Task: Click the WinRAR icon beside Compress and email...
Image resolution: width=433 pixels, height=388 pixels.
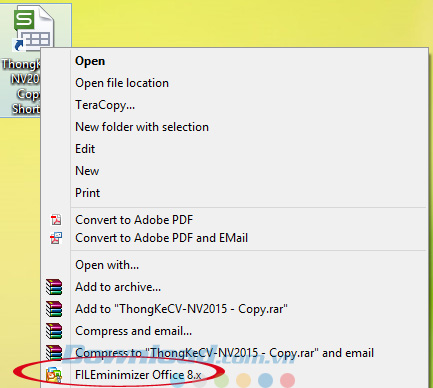Action: pyautogui.click(x=54, y=331)
